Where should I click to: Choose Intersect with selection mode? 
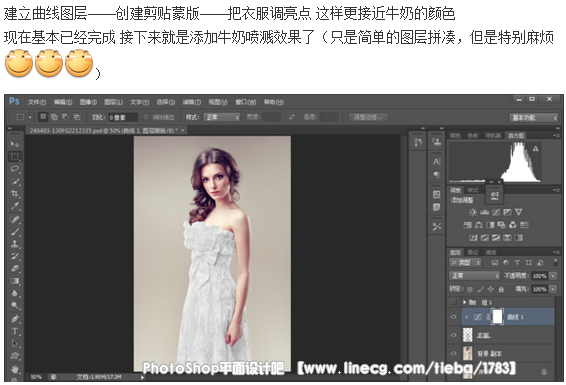point(77,117)
